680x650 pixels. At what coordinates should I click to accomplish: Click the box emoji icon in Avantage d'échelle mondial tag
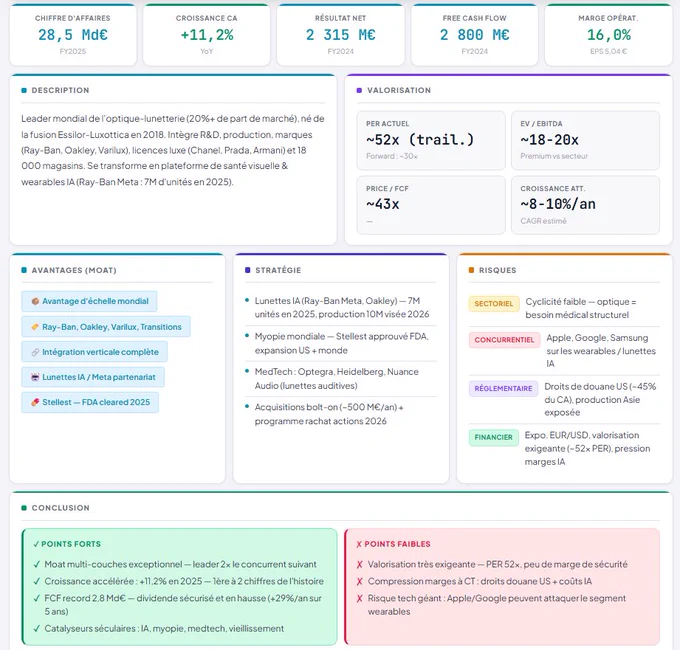click(35, 301)
